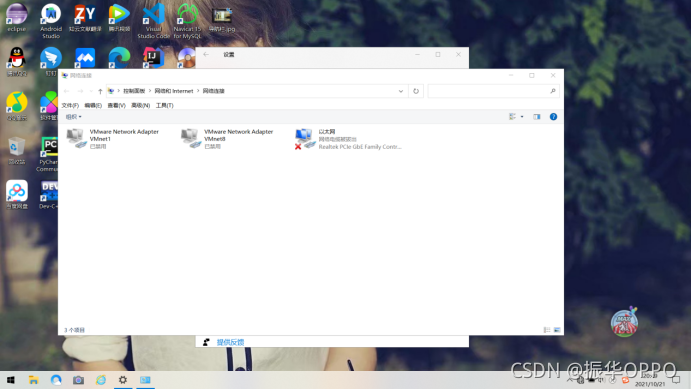This screenshot has width=692, height=389.
Task: Select the 以太网 Ethernet adapter icon
Action: click(x=305, y=139)
